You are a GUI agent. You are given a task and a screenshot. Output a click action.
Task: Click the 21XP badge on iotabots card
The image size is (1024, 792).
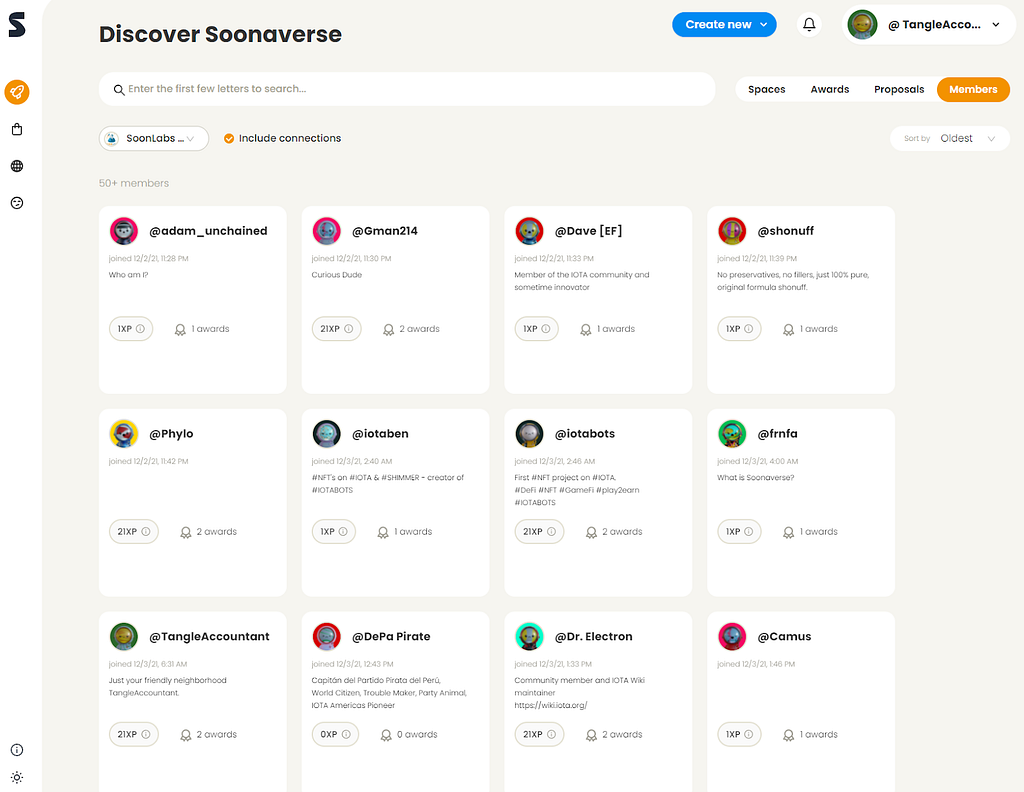pyautogui.click(x=539, y=531)
